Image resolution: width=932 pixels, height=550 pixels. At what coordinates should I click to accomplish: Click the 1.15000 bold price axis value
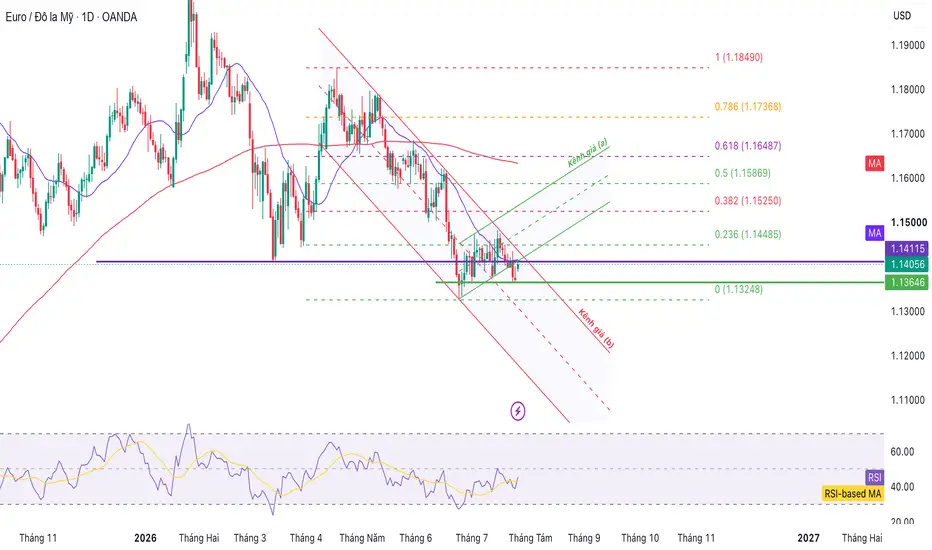[908, 222]
